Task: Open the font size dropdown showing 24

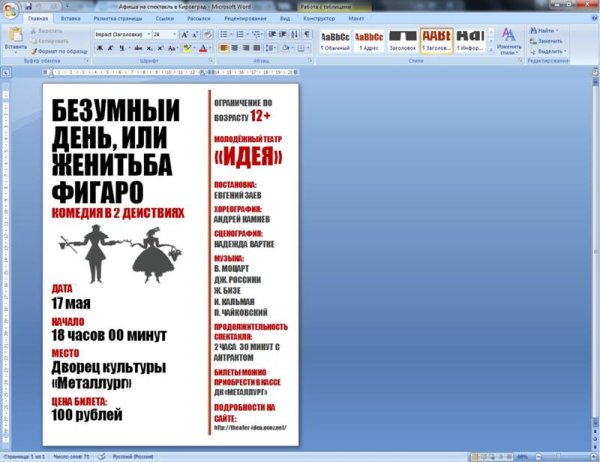Action: (174, 34)
